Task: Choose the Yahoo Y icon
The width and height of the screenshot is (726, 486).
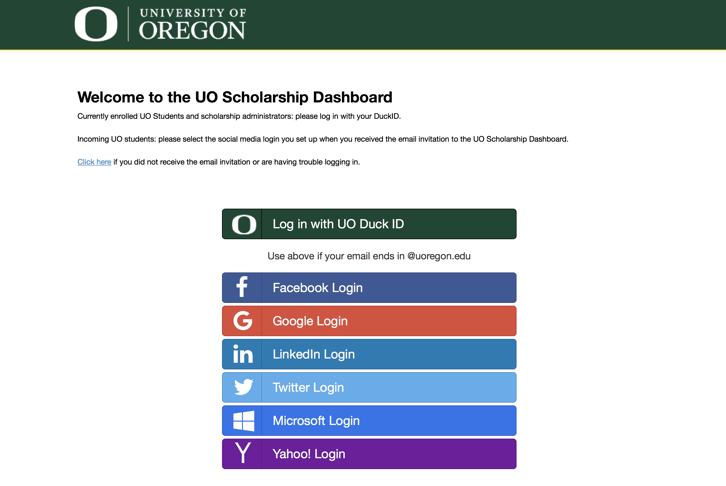Action: 243,453
